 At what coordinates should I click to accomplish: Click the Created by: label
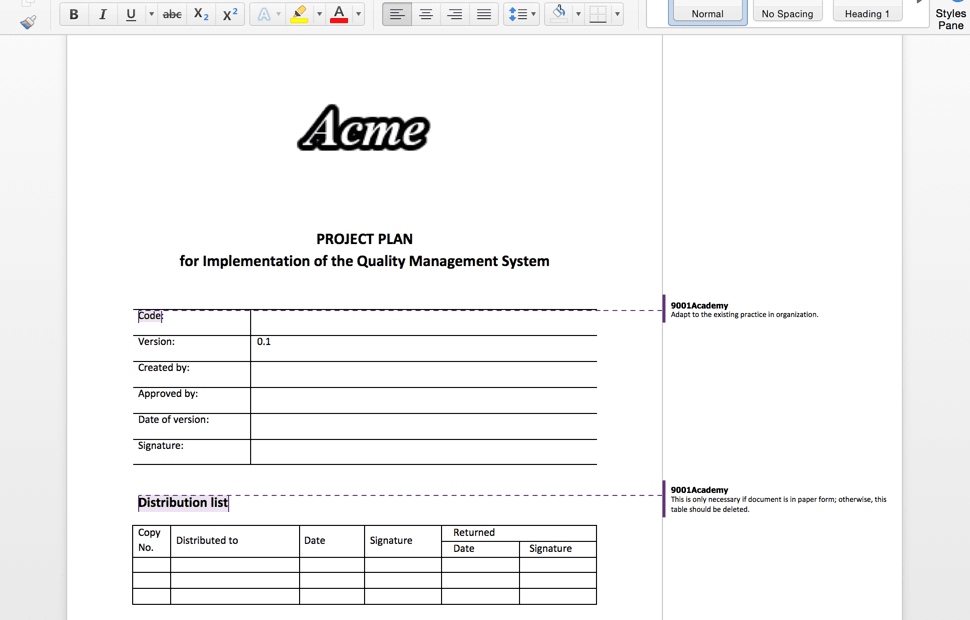click(164, 368)
